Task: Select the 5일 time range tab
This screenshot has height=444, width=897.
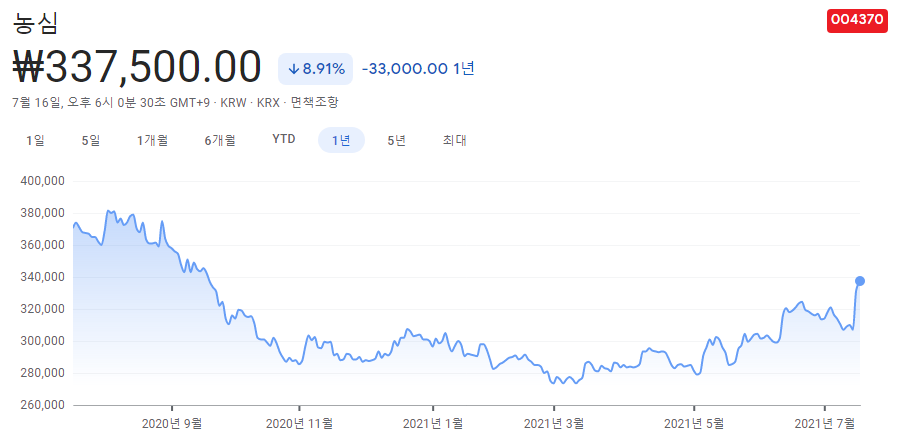Action: coord(91,140)
